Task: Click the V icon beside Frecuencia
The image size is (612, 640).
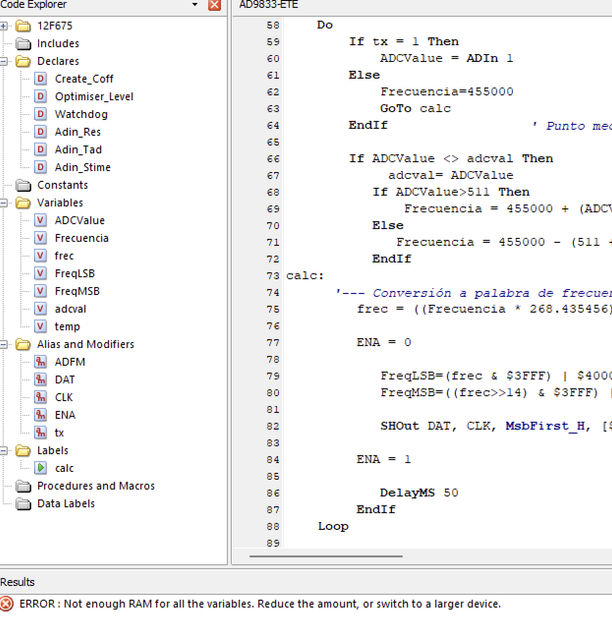Action: pyautogui.click(x=40, y=238)
